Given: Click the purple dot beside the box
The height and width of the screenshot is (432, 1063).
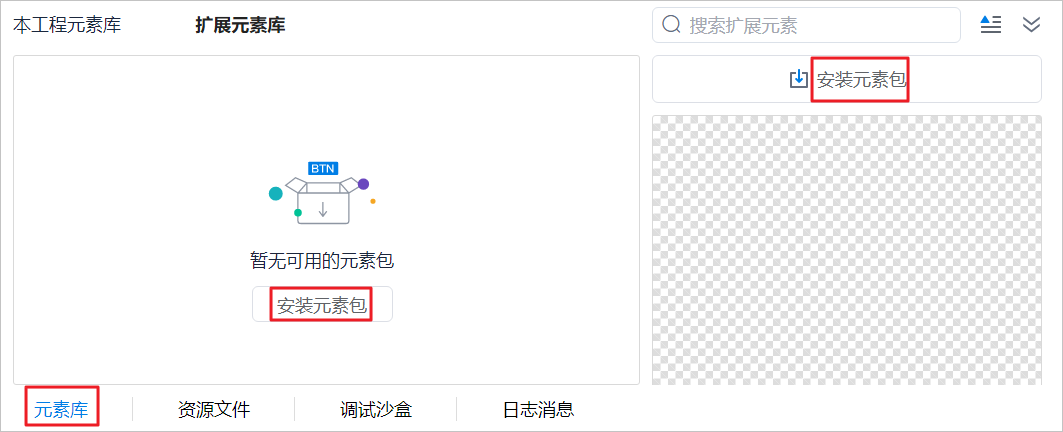Looking at the screenshot, I should pos(363,184).
